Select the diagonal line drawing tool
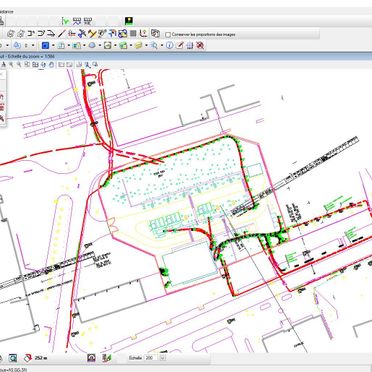This screenshot has width=372, height=372. pyautogui.click(x=61, y=34)
